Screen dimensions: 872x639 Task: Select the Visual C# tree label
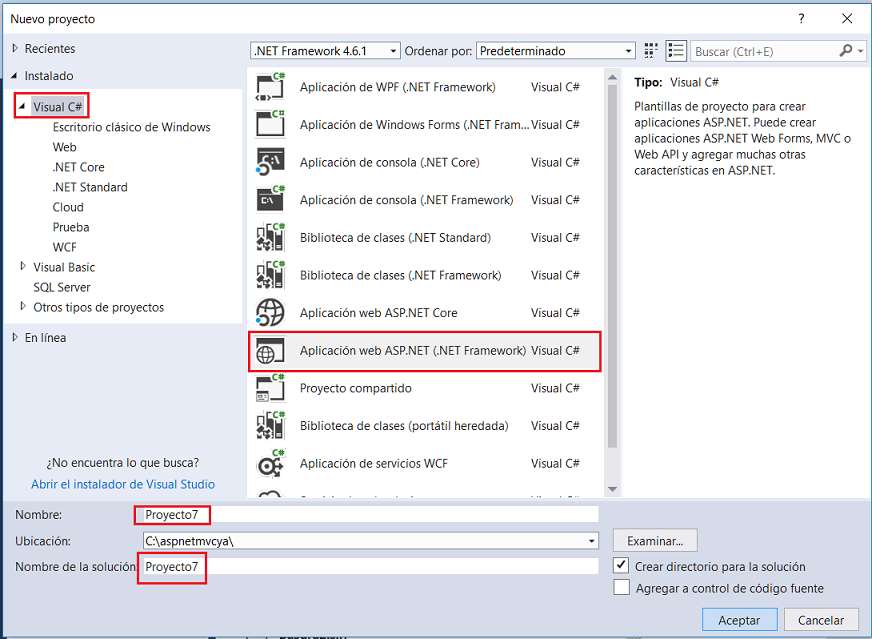pyautogui.click(x=57, y=106)
